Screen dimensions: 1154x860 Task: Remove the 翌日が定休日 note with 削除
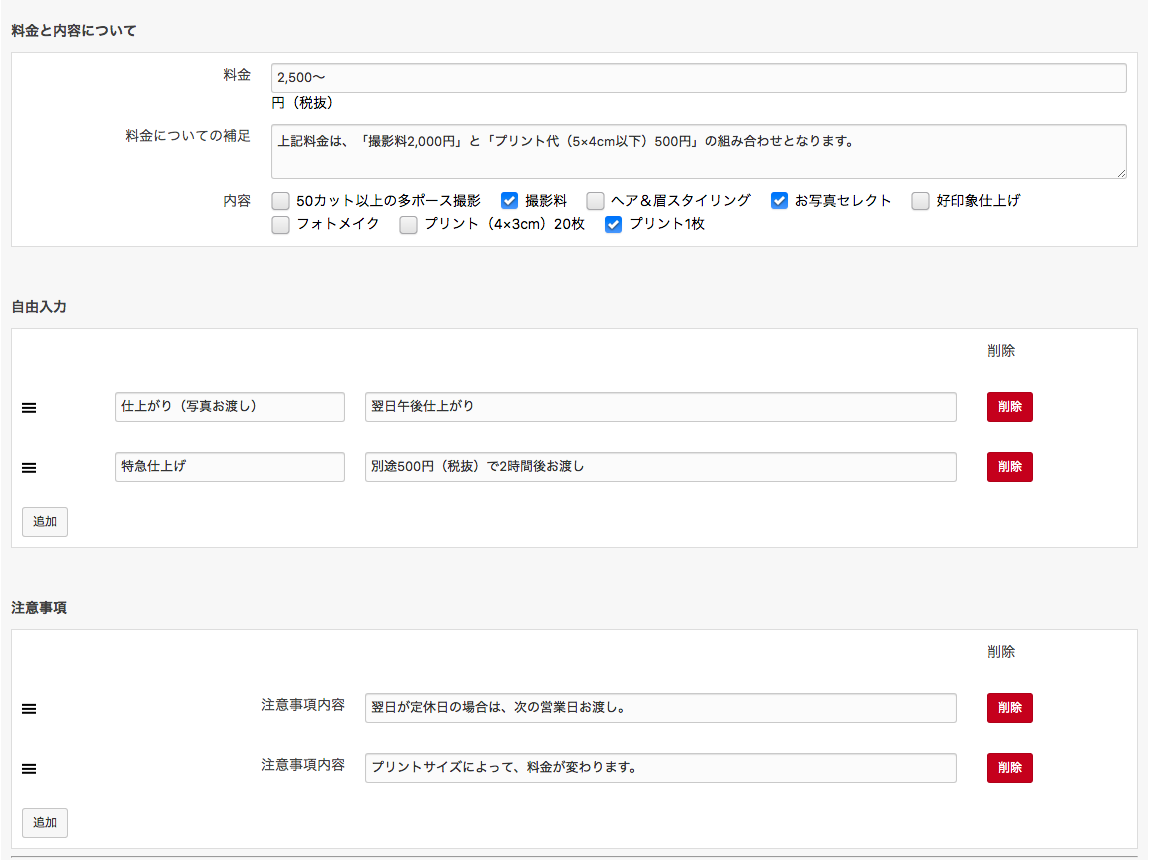[x=1009, y=708]
